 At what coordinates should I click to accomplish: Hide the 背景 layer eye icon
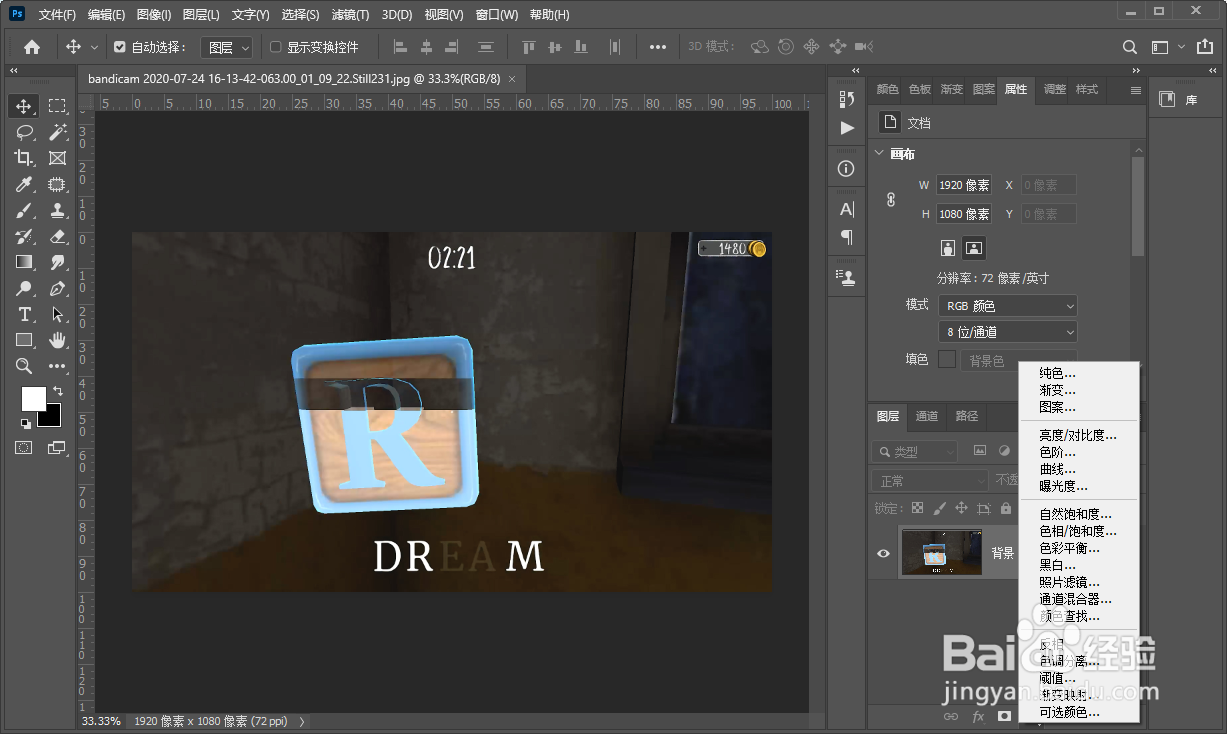click(x=883, y=553)
